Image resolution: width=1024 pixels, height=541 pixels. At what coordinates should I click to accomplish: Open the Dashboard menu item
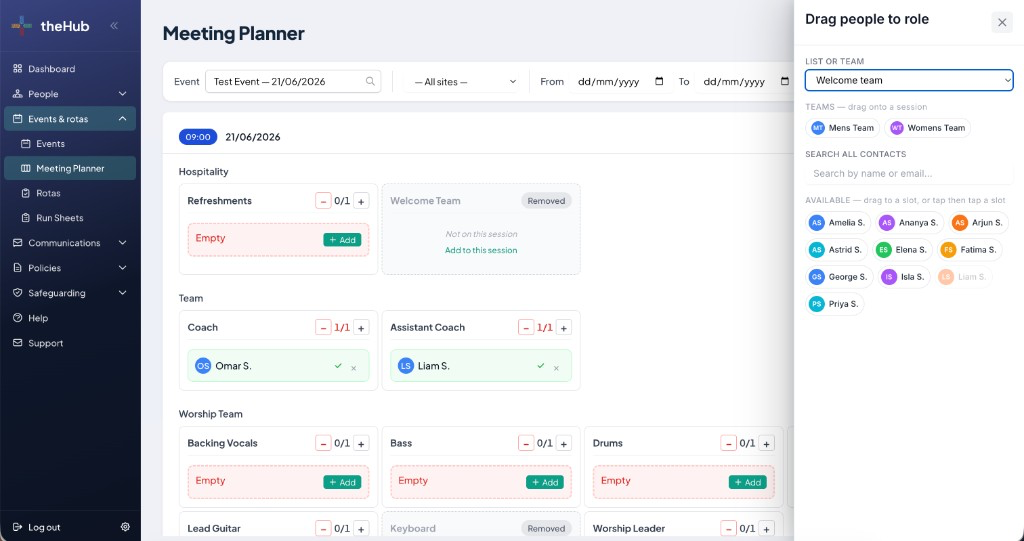[70, 69]
